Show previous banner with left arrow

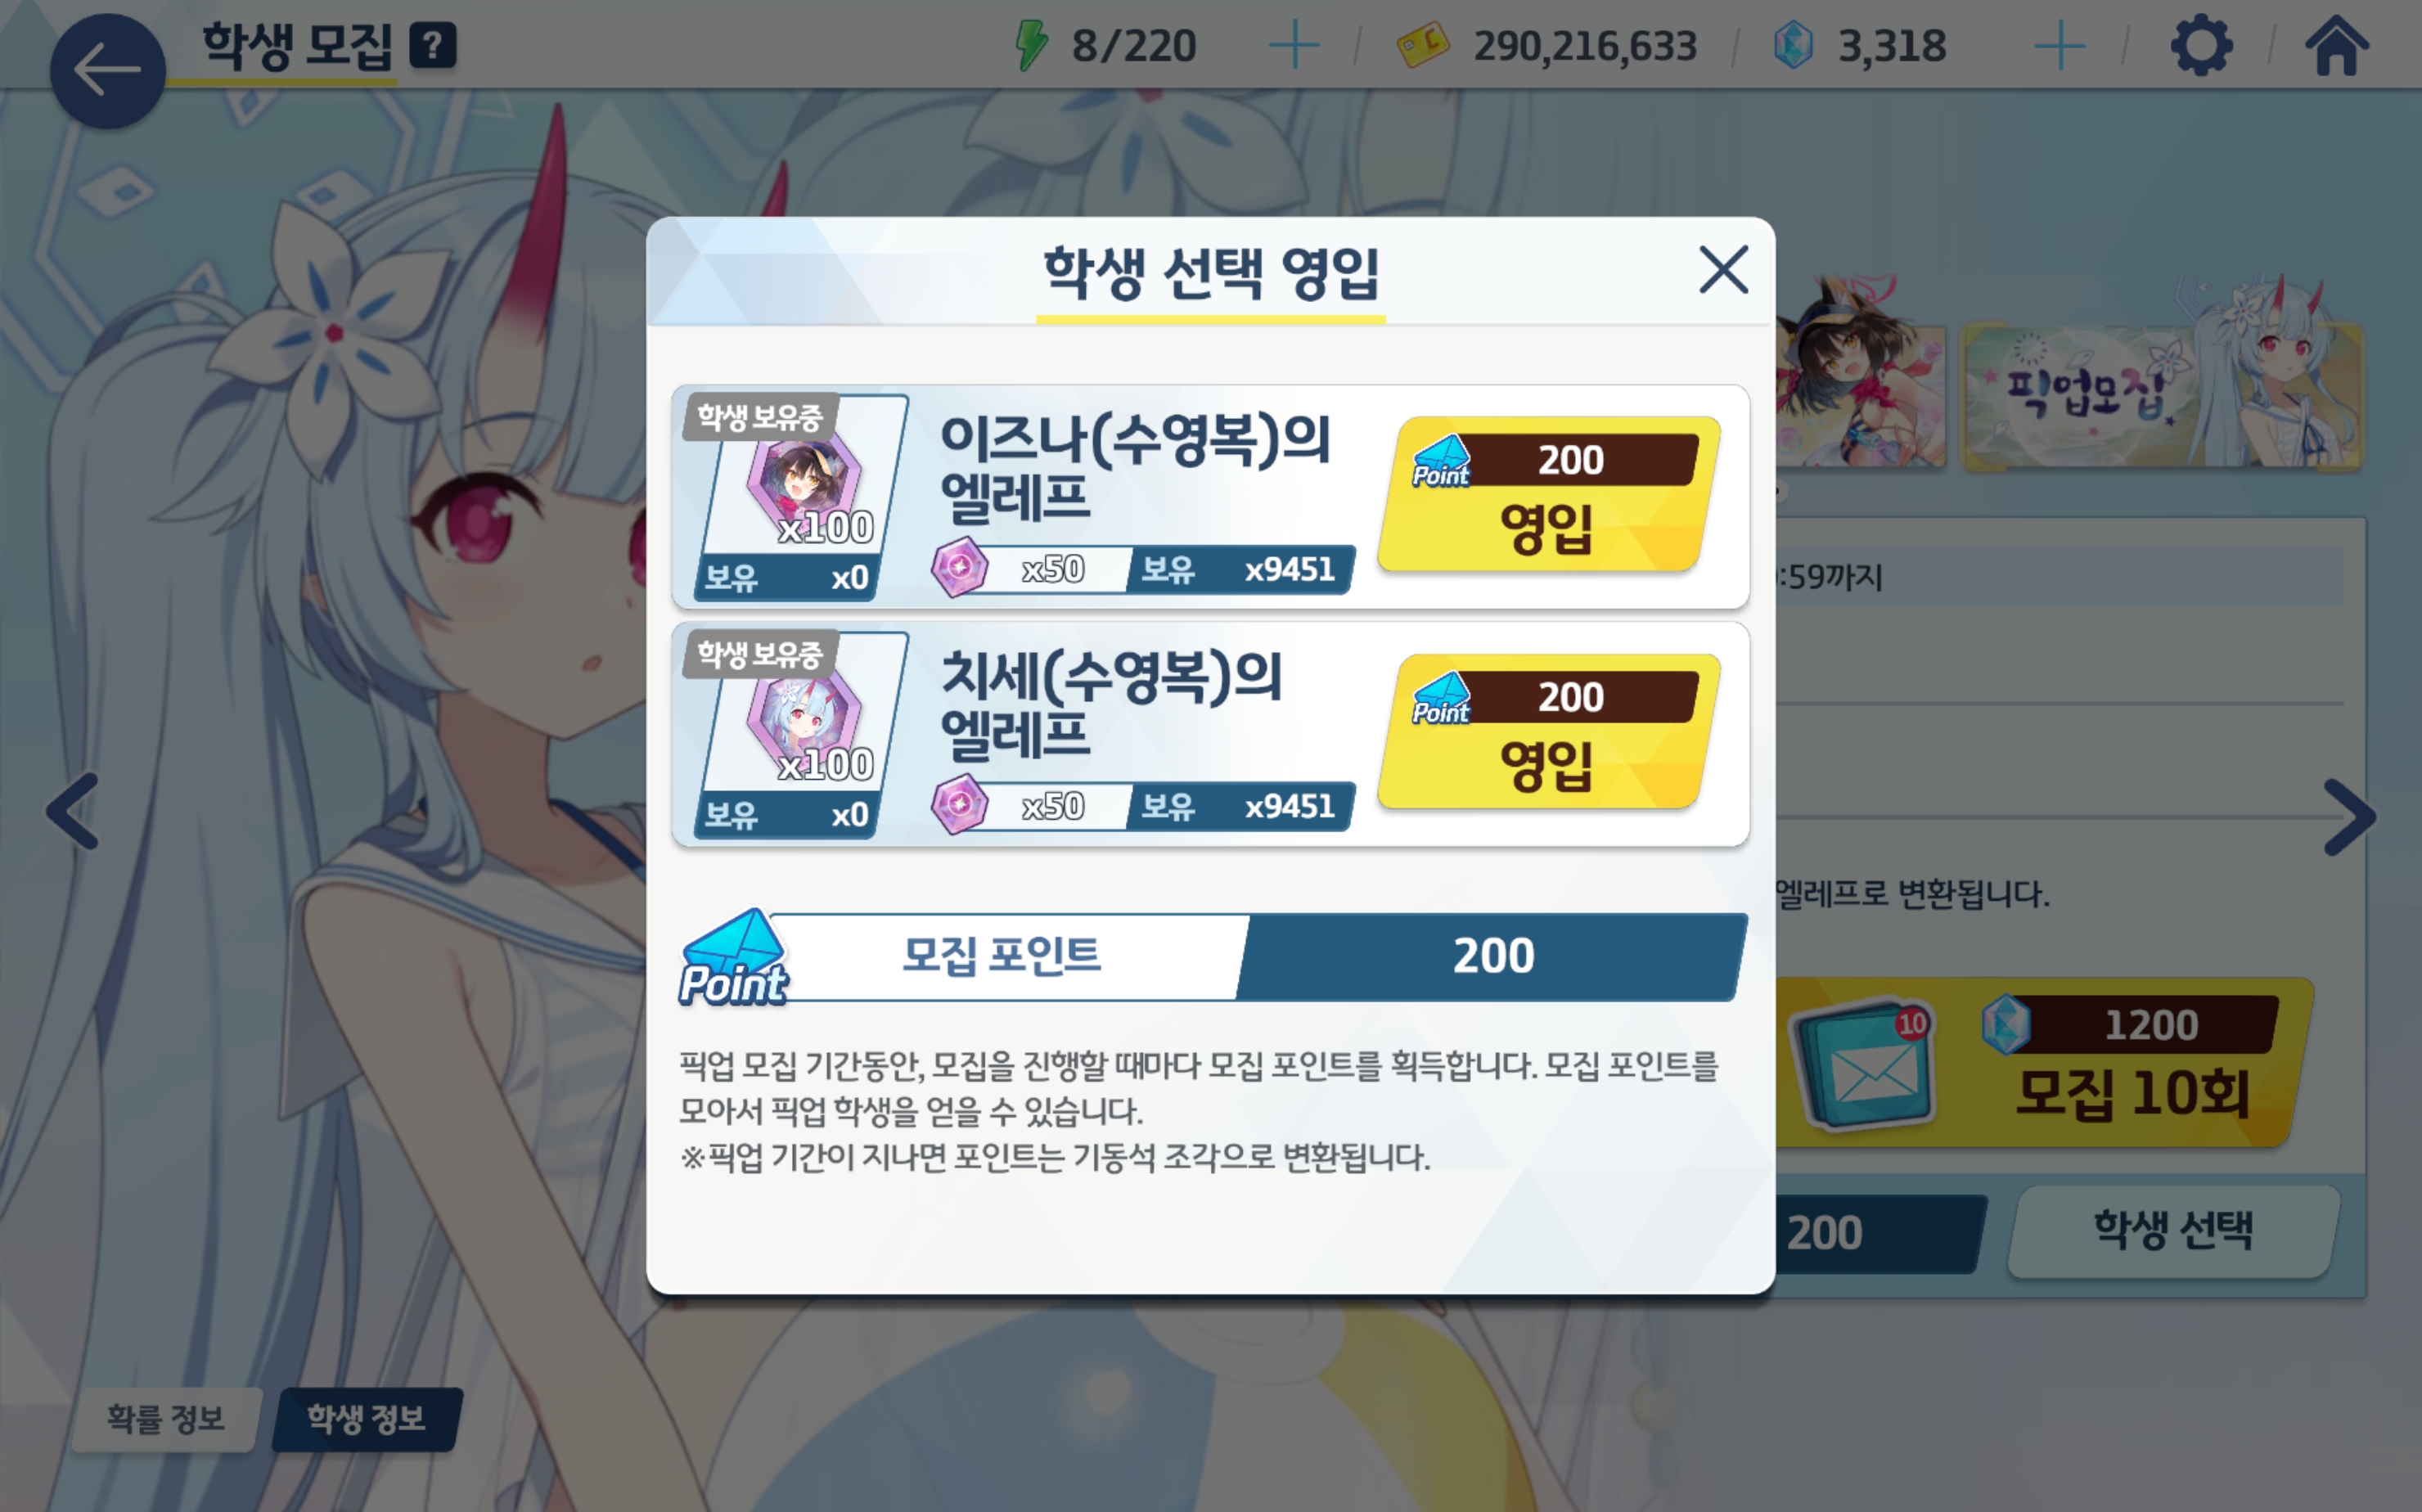(x=73, y=811)
